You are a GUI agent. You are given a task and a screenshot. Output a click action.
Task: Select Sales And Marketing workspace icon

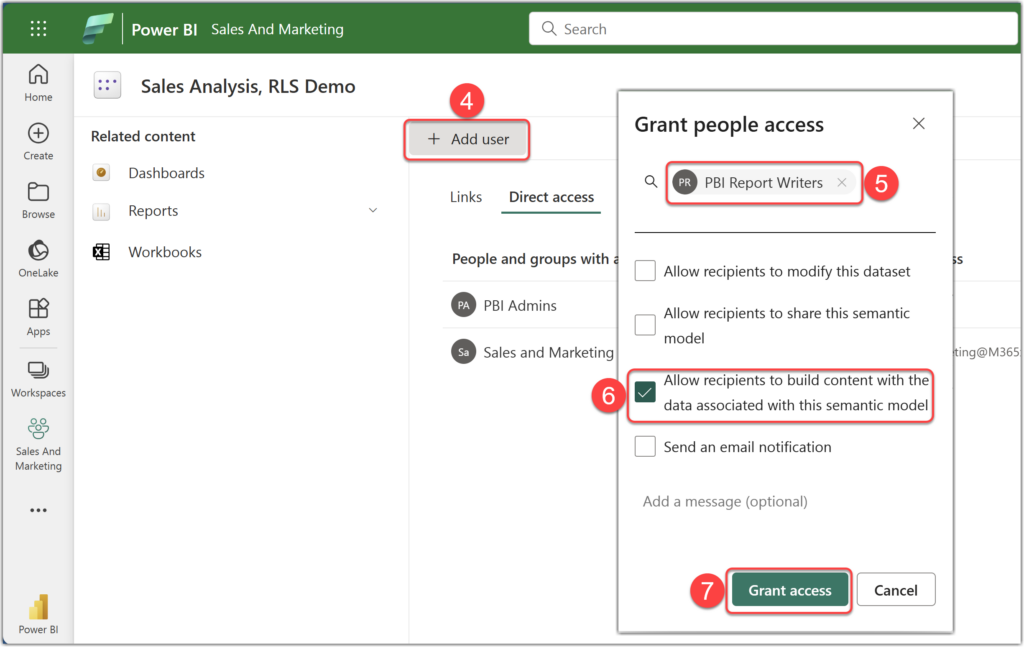(38, 428)
